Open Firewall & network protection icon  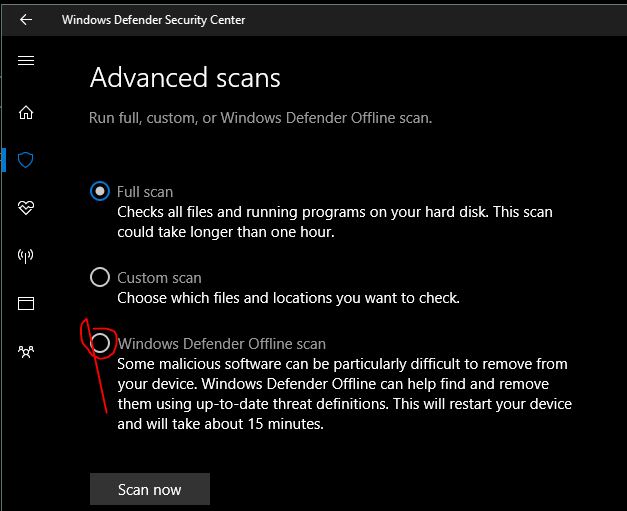click(x=26, y=256)
